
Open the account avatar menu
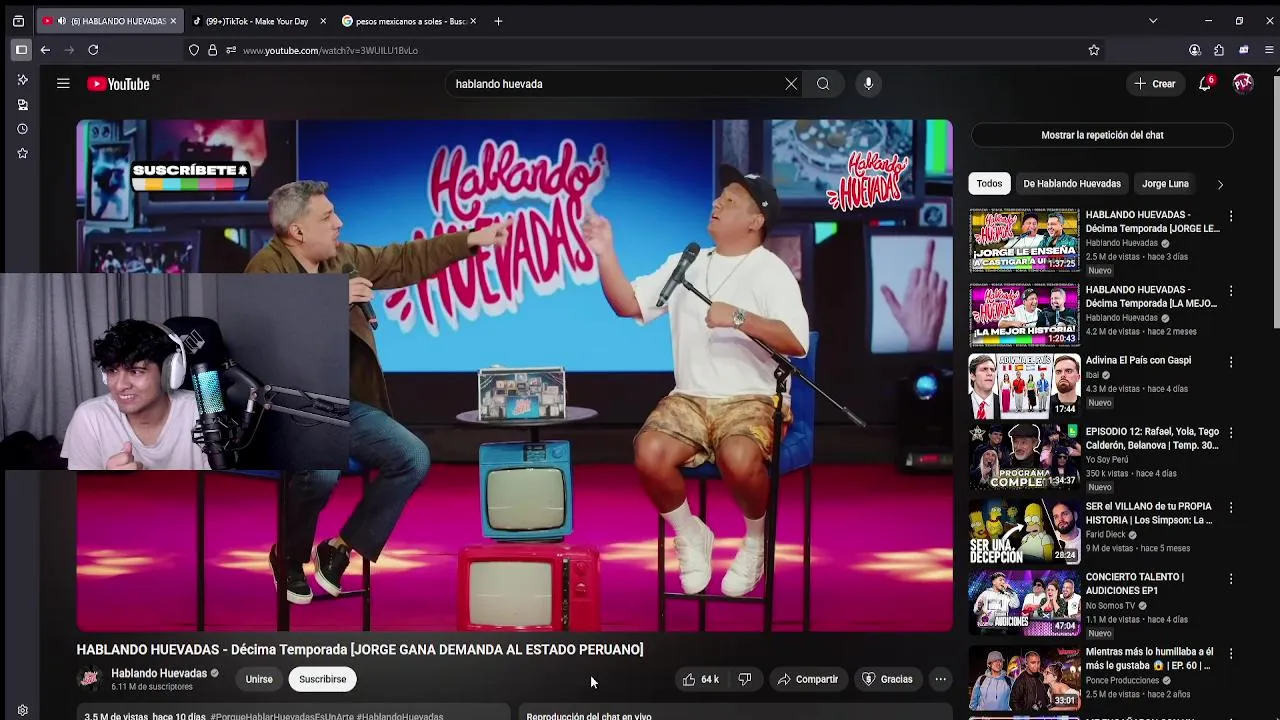(1243, 84)
